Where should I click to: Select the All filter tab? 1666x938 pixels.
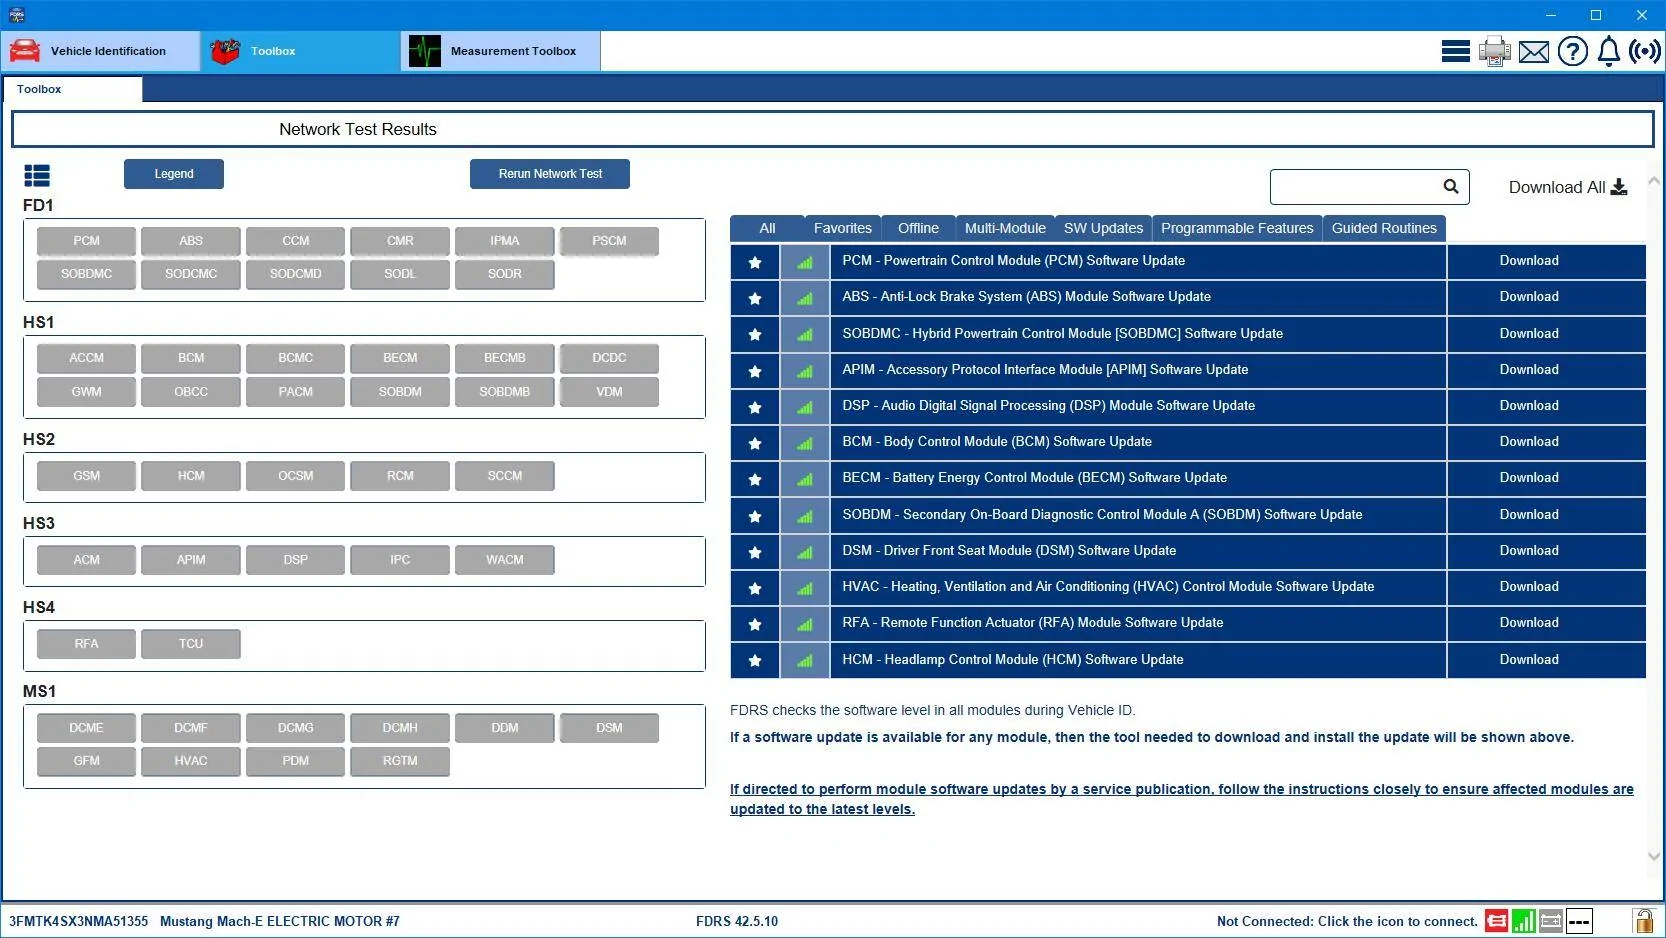click(x=767, y=228)
